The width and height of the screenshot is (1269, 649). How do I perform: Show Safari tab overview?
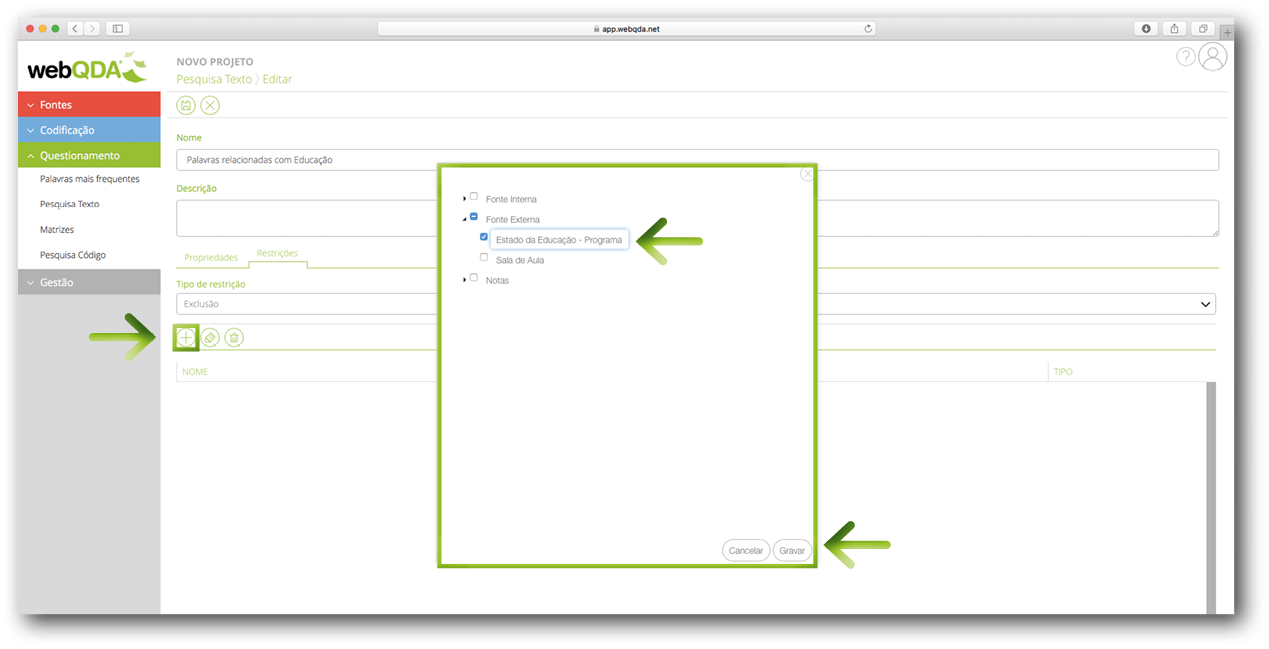pos(1203,29)
